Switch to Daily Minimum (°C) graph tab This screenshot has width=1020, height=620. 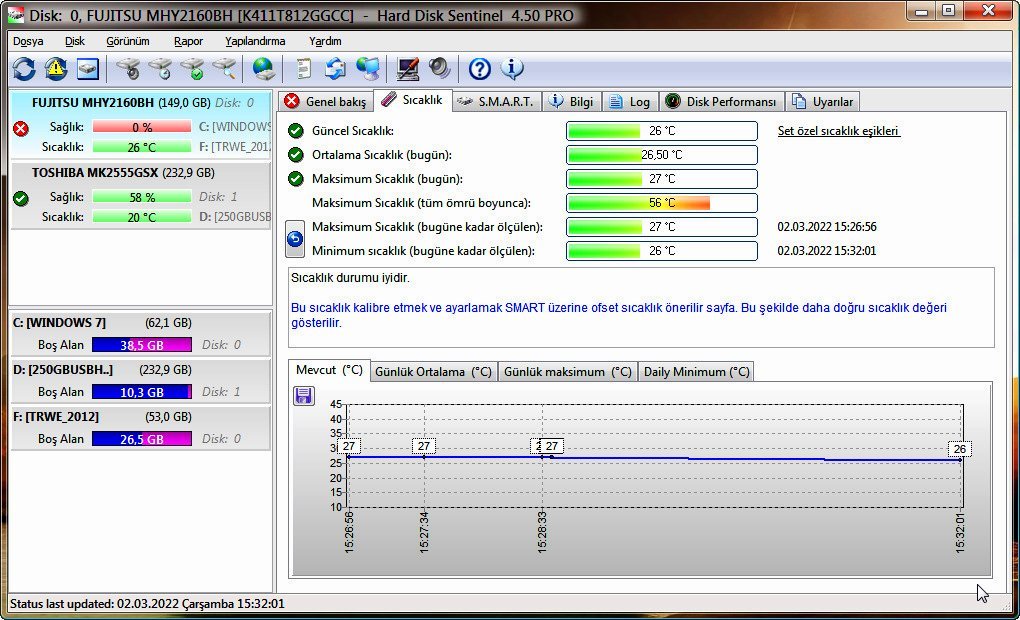tap(696, 371)
